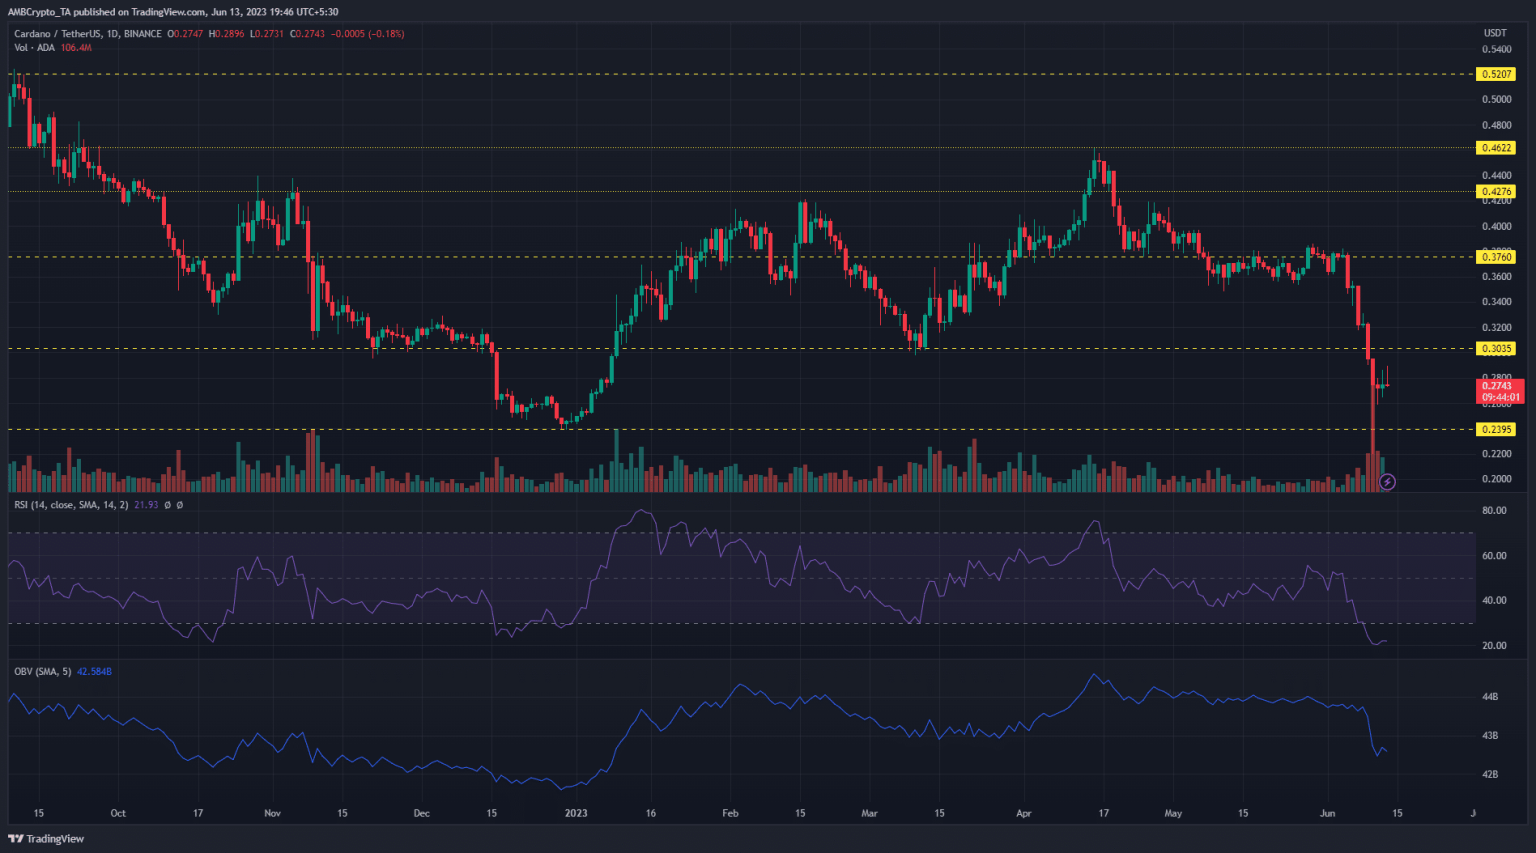1536x853 pixels.
Task: Toggle the 0.2395 dashed support level label
Action: pos(1496,430)
